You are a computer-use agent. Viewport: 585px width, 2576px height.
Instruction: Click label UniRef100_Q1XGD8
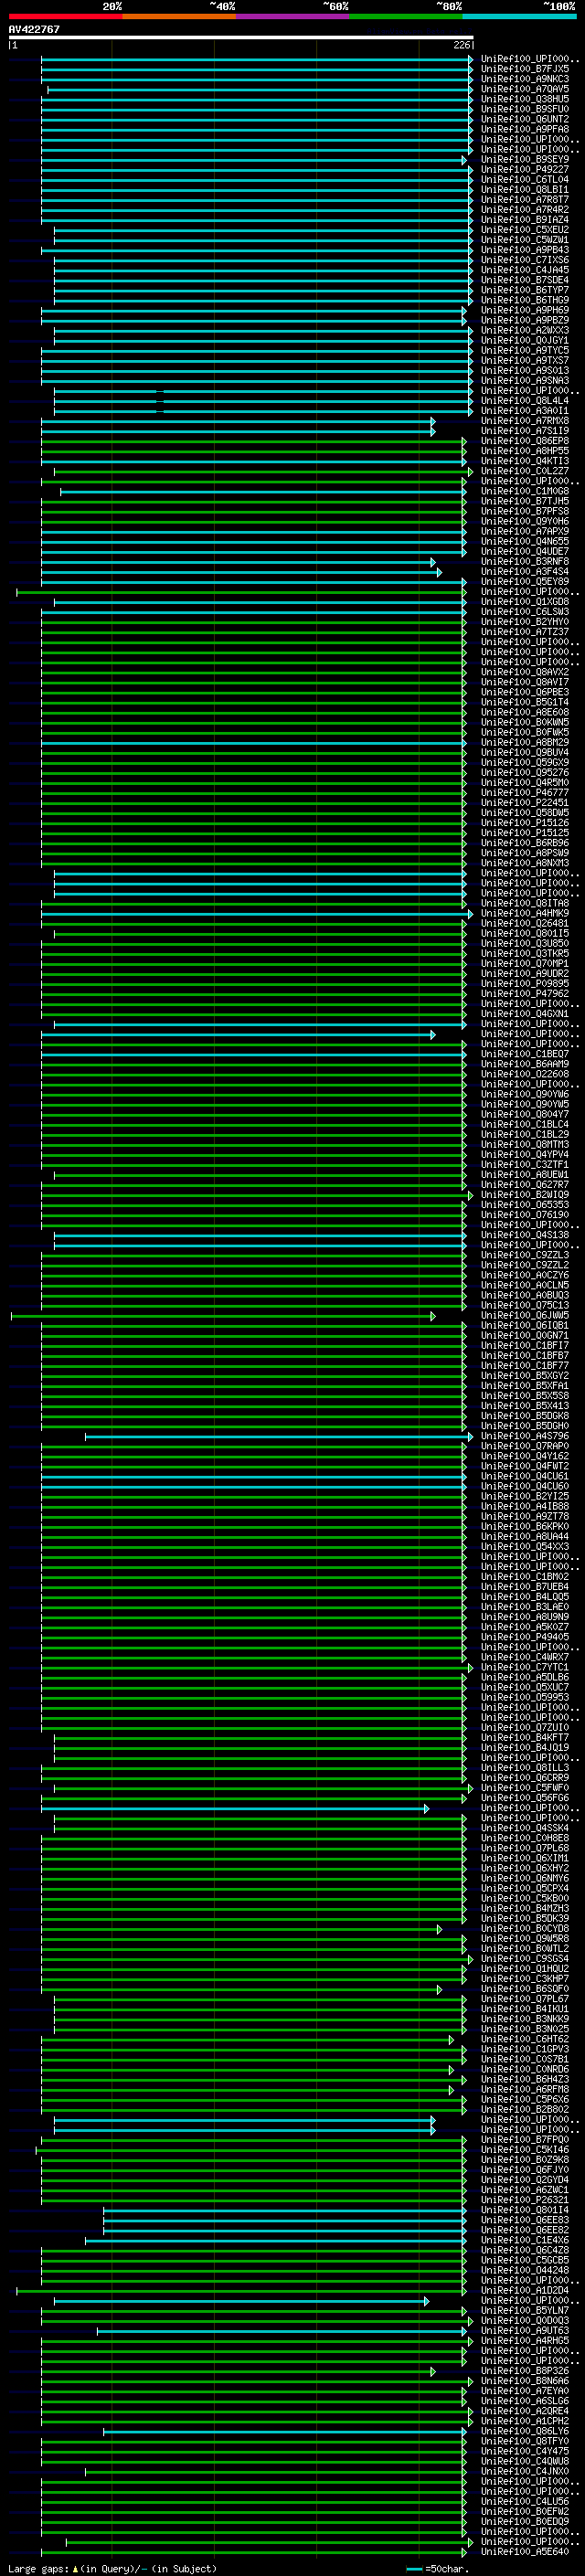525,602
